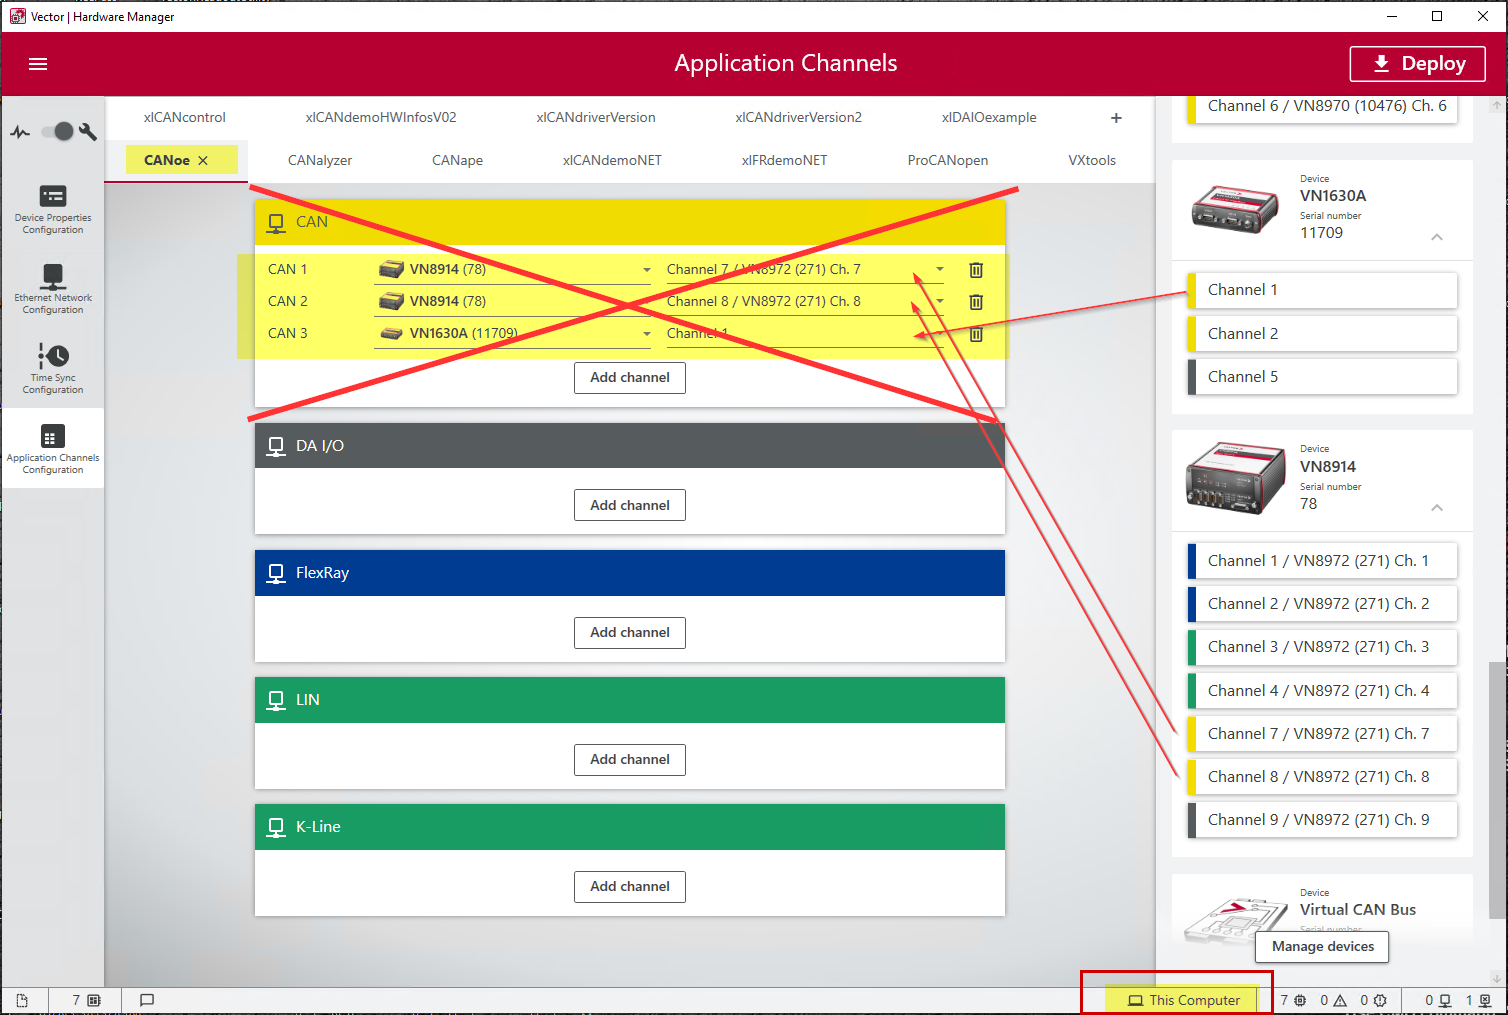
Task: Open Ethernet Network Configuration
Action: tap(53, 289)
